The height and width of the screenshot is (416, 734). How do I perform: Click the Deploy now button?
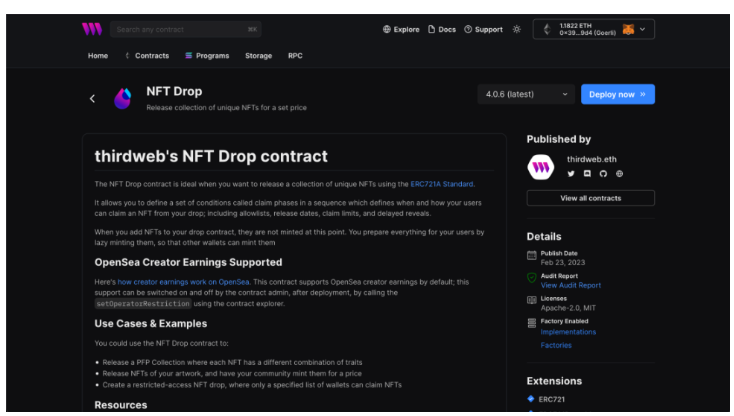(618, 94)
